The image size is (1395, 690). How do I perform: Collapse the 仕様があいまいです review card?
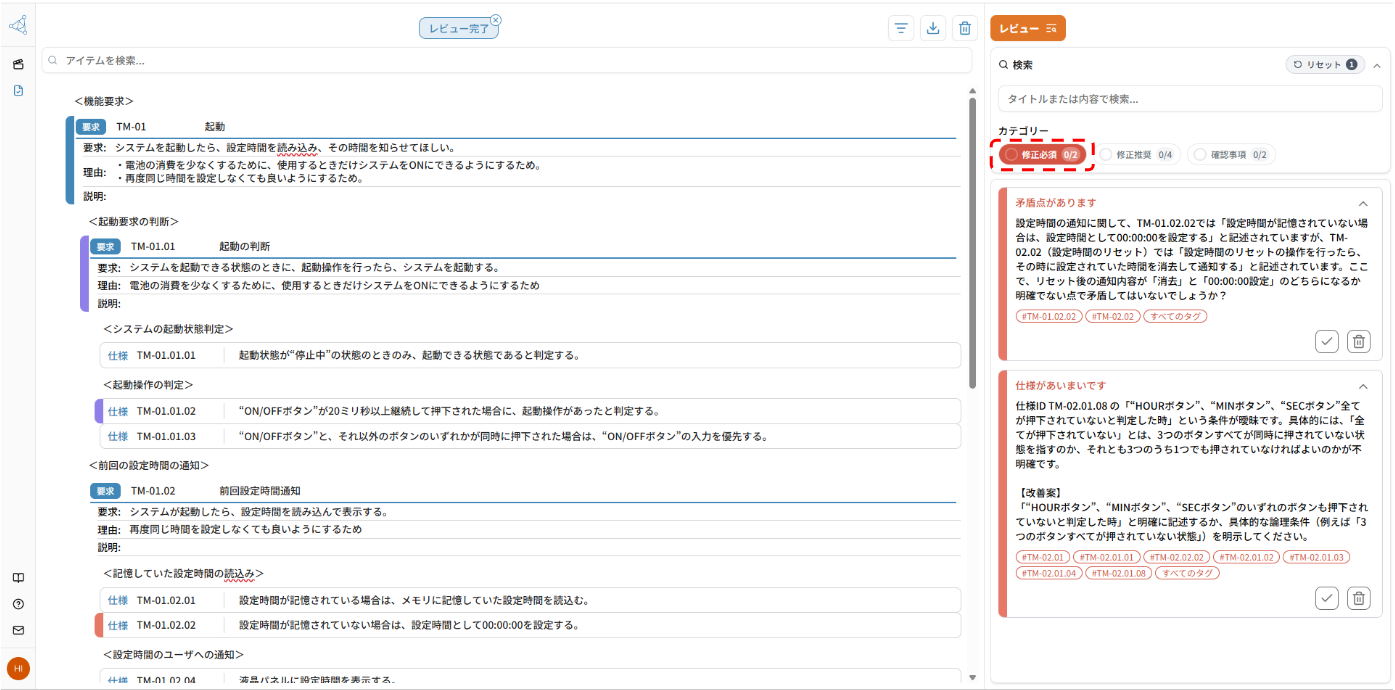pyautogui.click(x=1362, y=386)
